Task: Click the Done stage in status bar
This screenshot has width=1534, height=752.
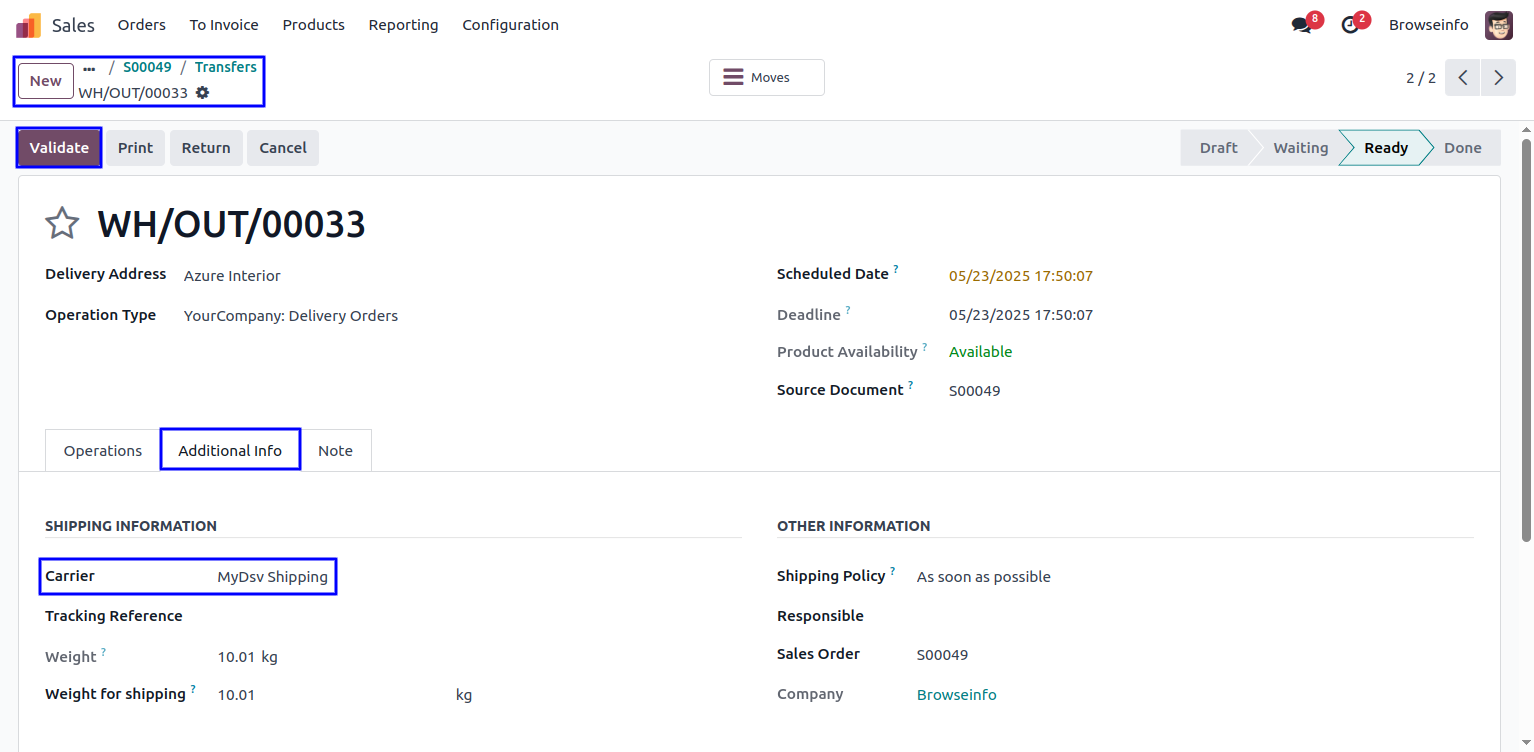Action: (x=1462, y=148)
